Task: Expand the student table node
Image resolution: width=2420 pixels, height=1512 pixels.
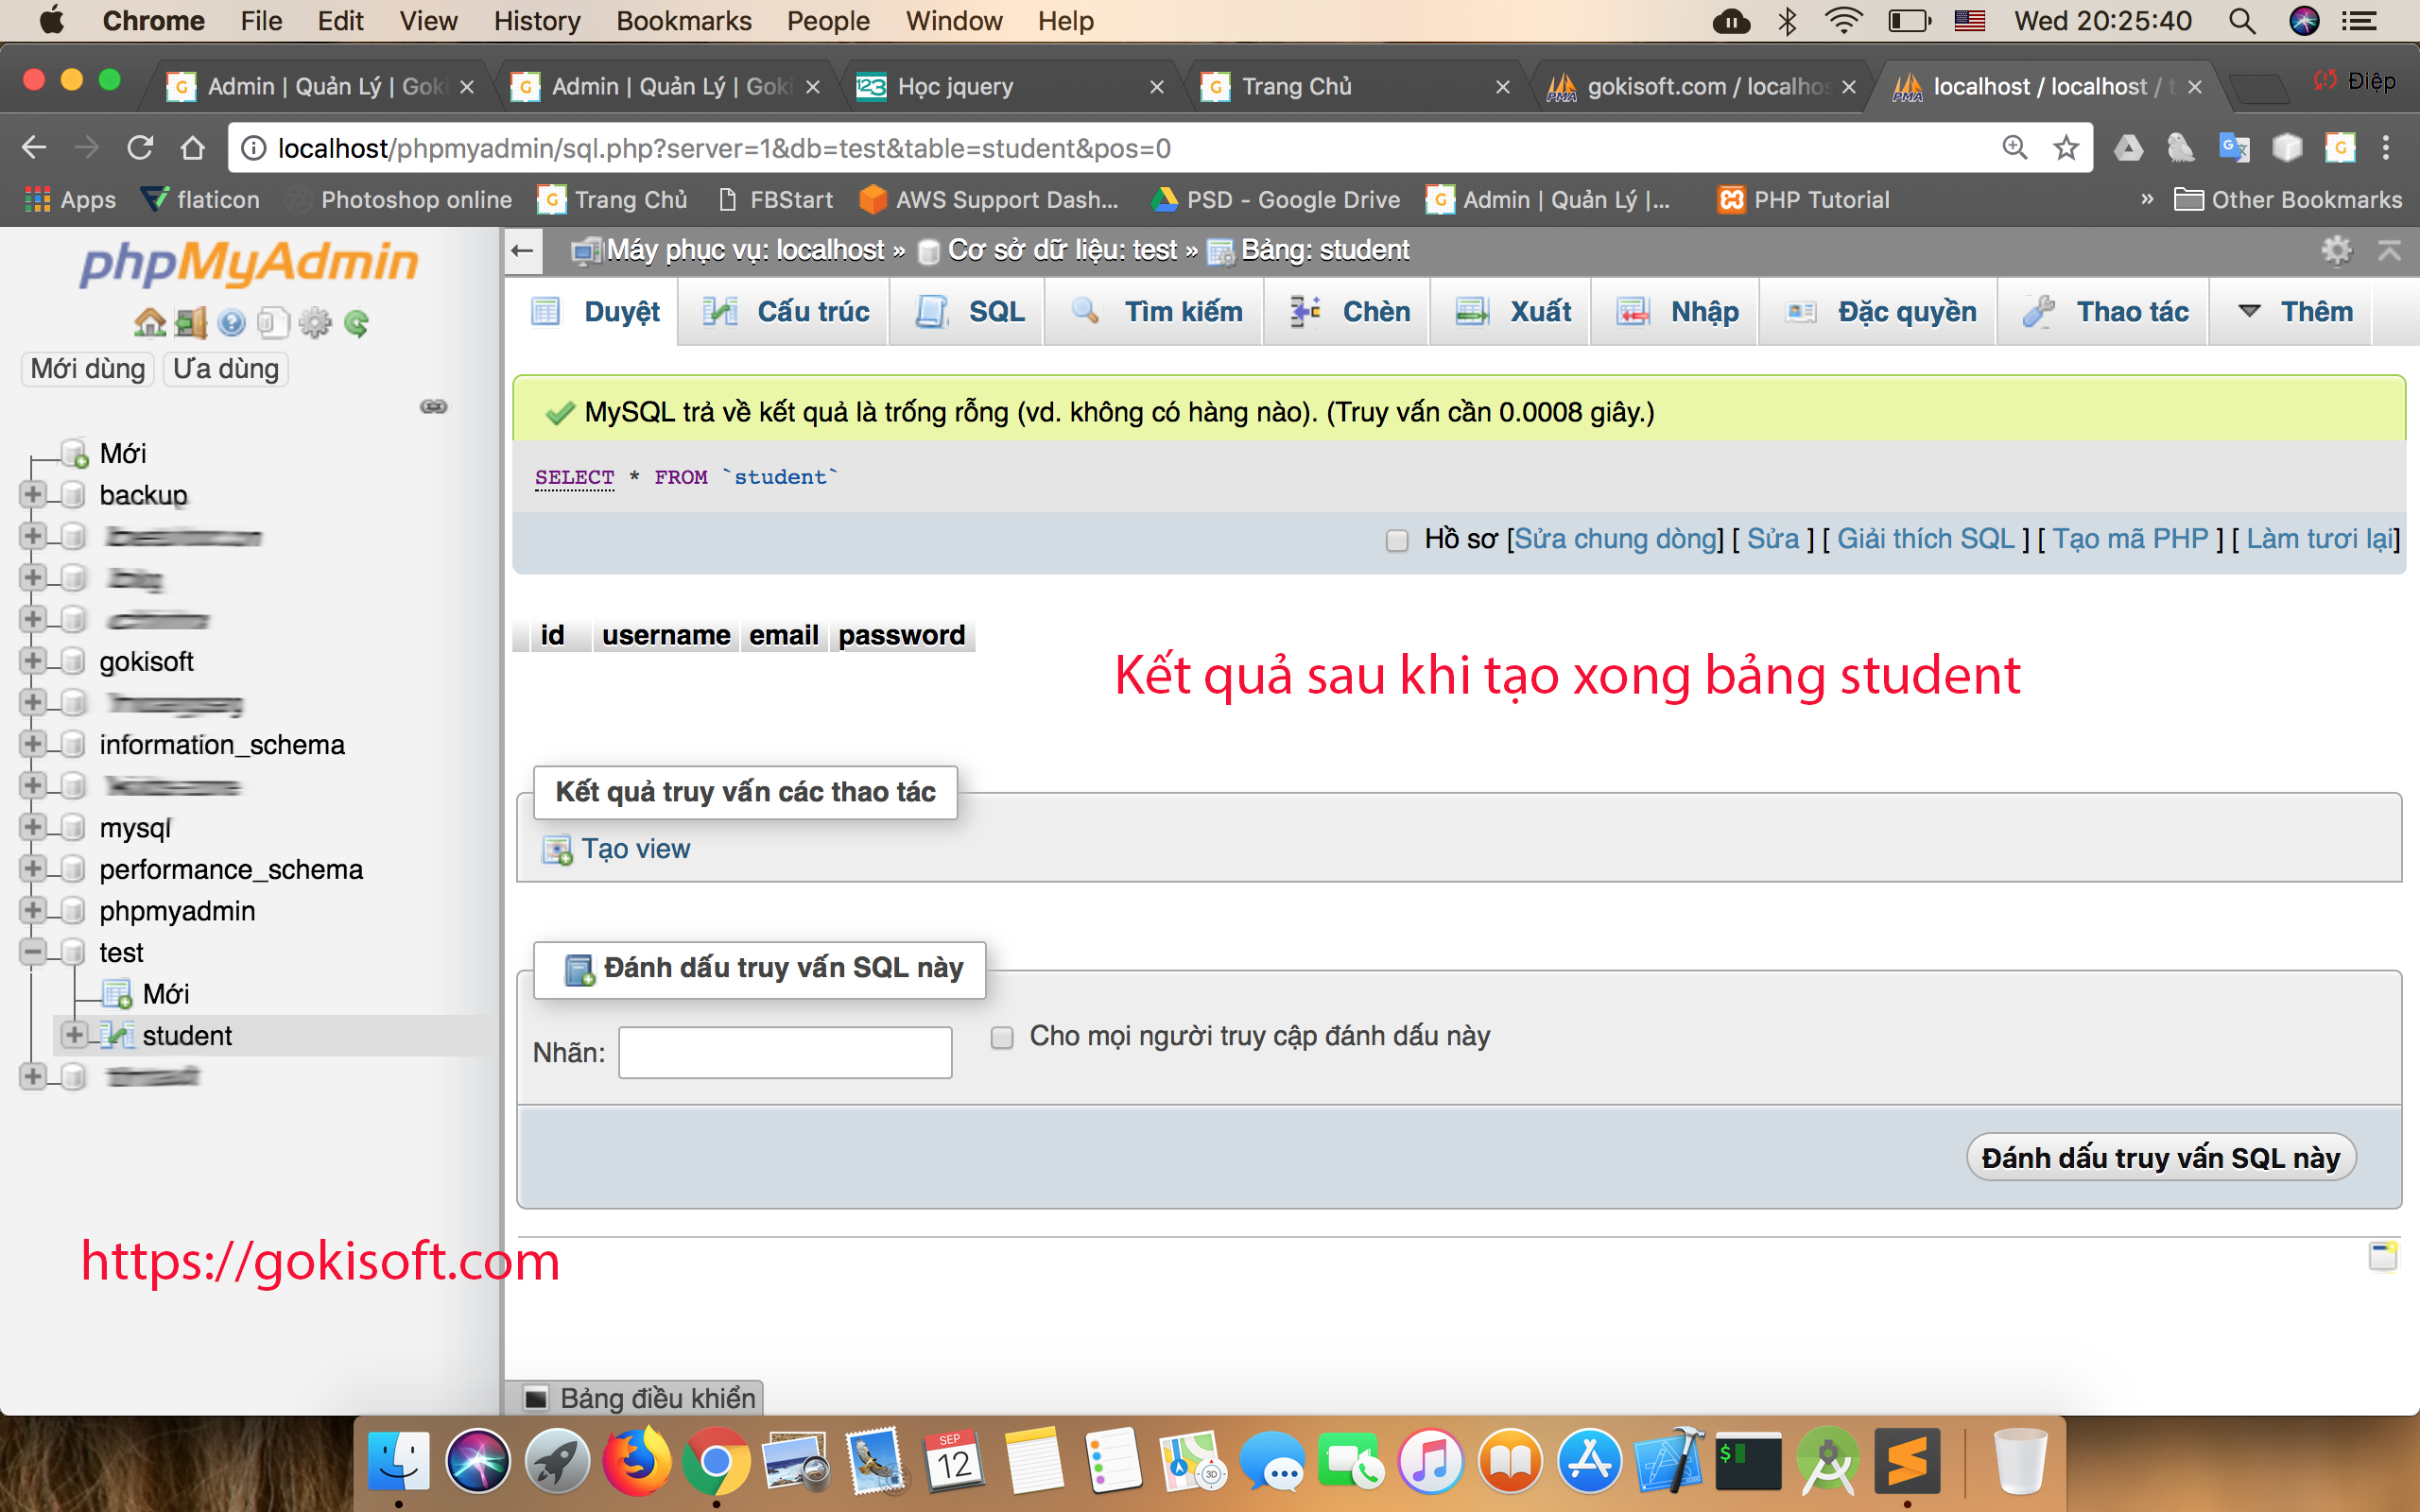Action: (74, 1035)
